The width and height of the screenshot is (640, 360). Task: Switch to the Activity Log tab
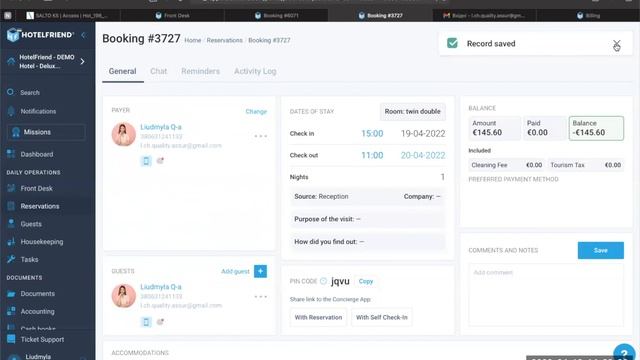click(x=255, y=71)
